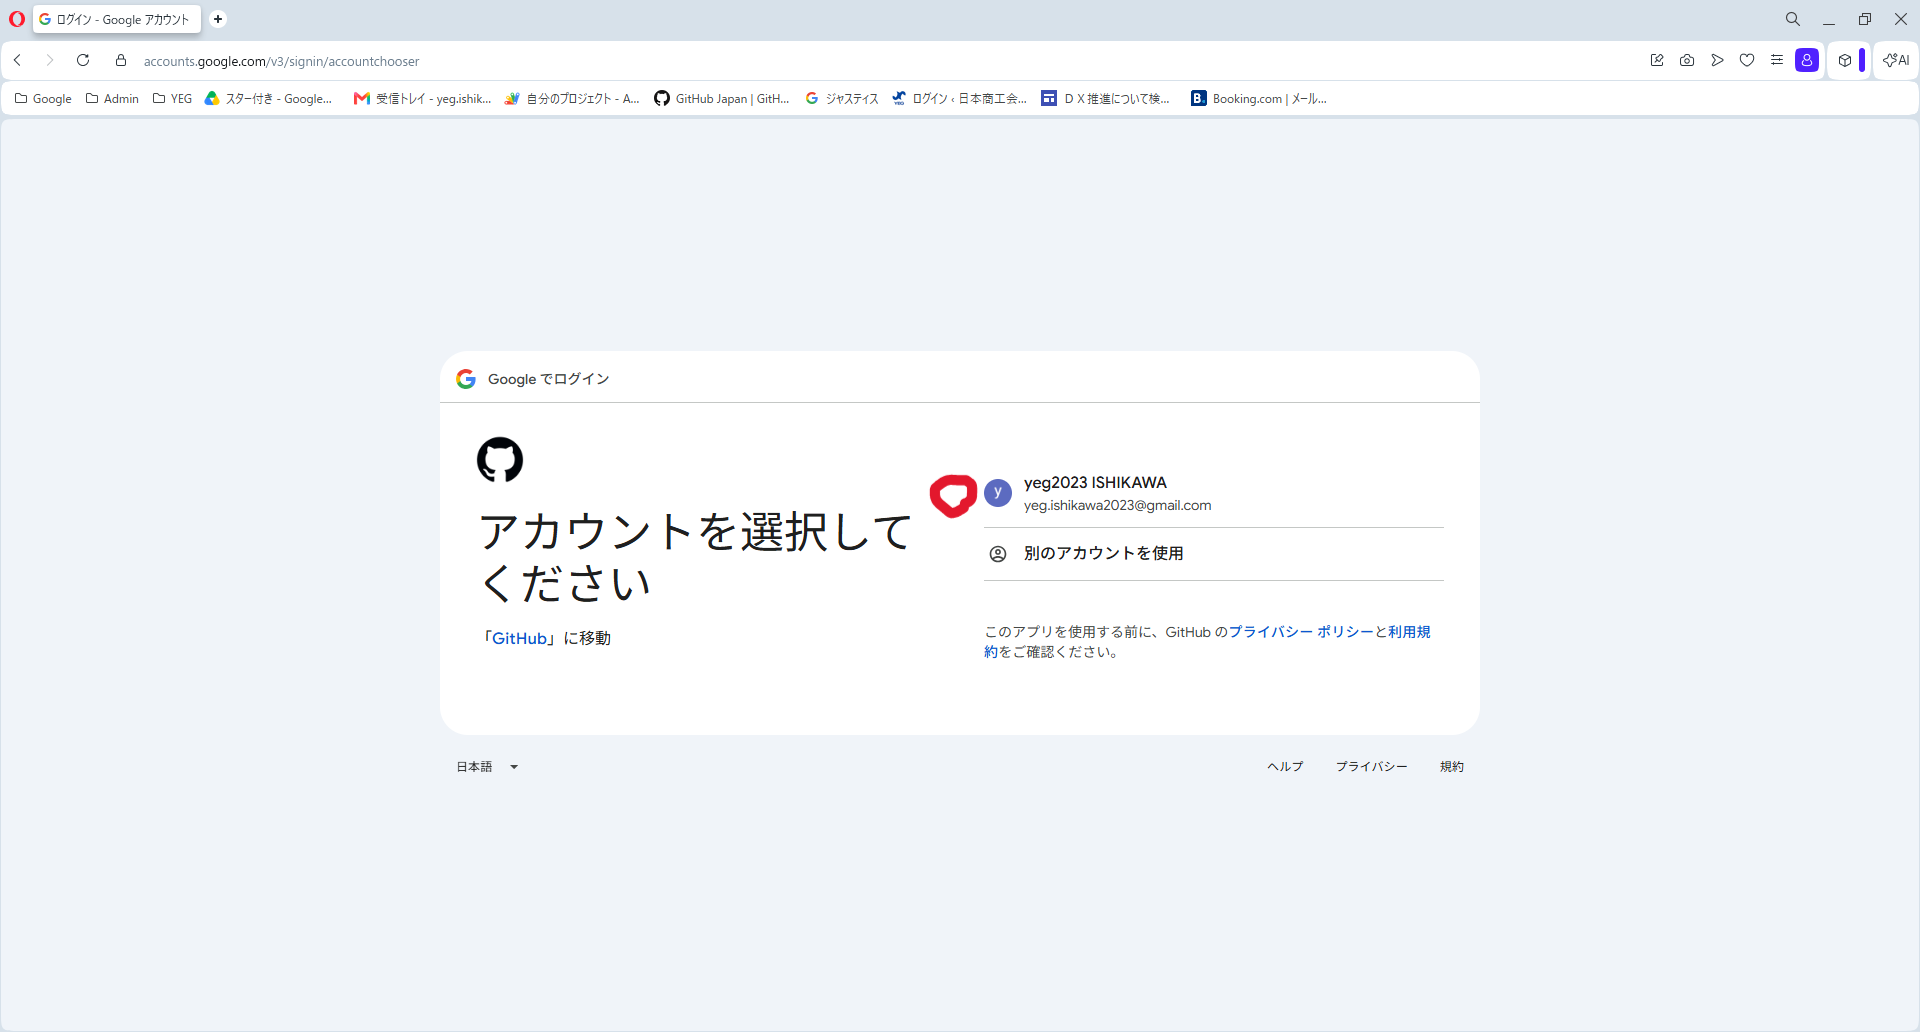Open the Google Drive starred bookmark

pyautogui.click(x=268, y=98)
